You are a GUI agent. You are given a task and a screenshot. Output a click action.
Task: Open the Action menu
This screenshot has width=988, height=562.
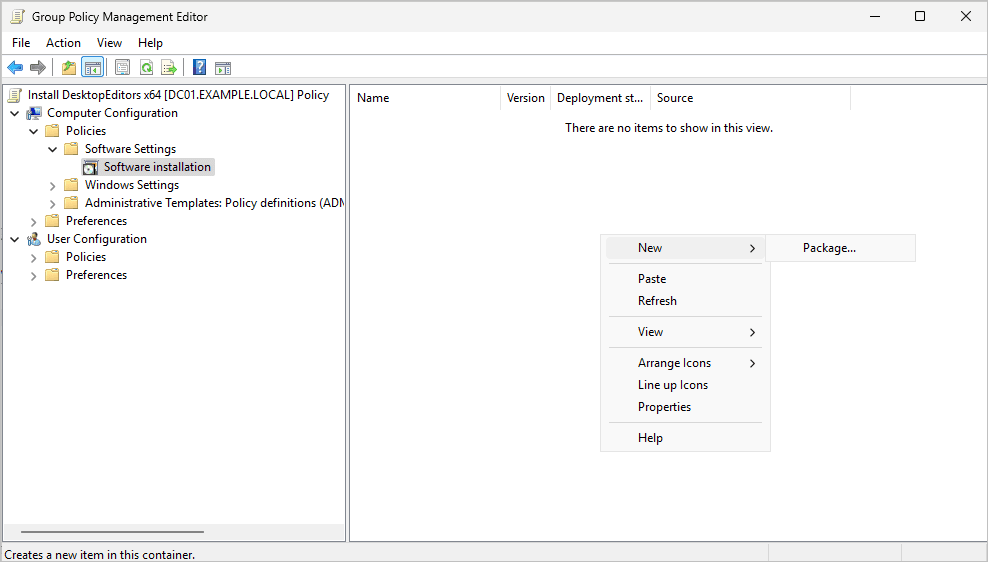pyautogui.click(x=63, y=43)
